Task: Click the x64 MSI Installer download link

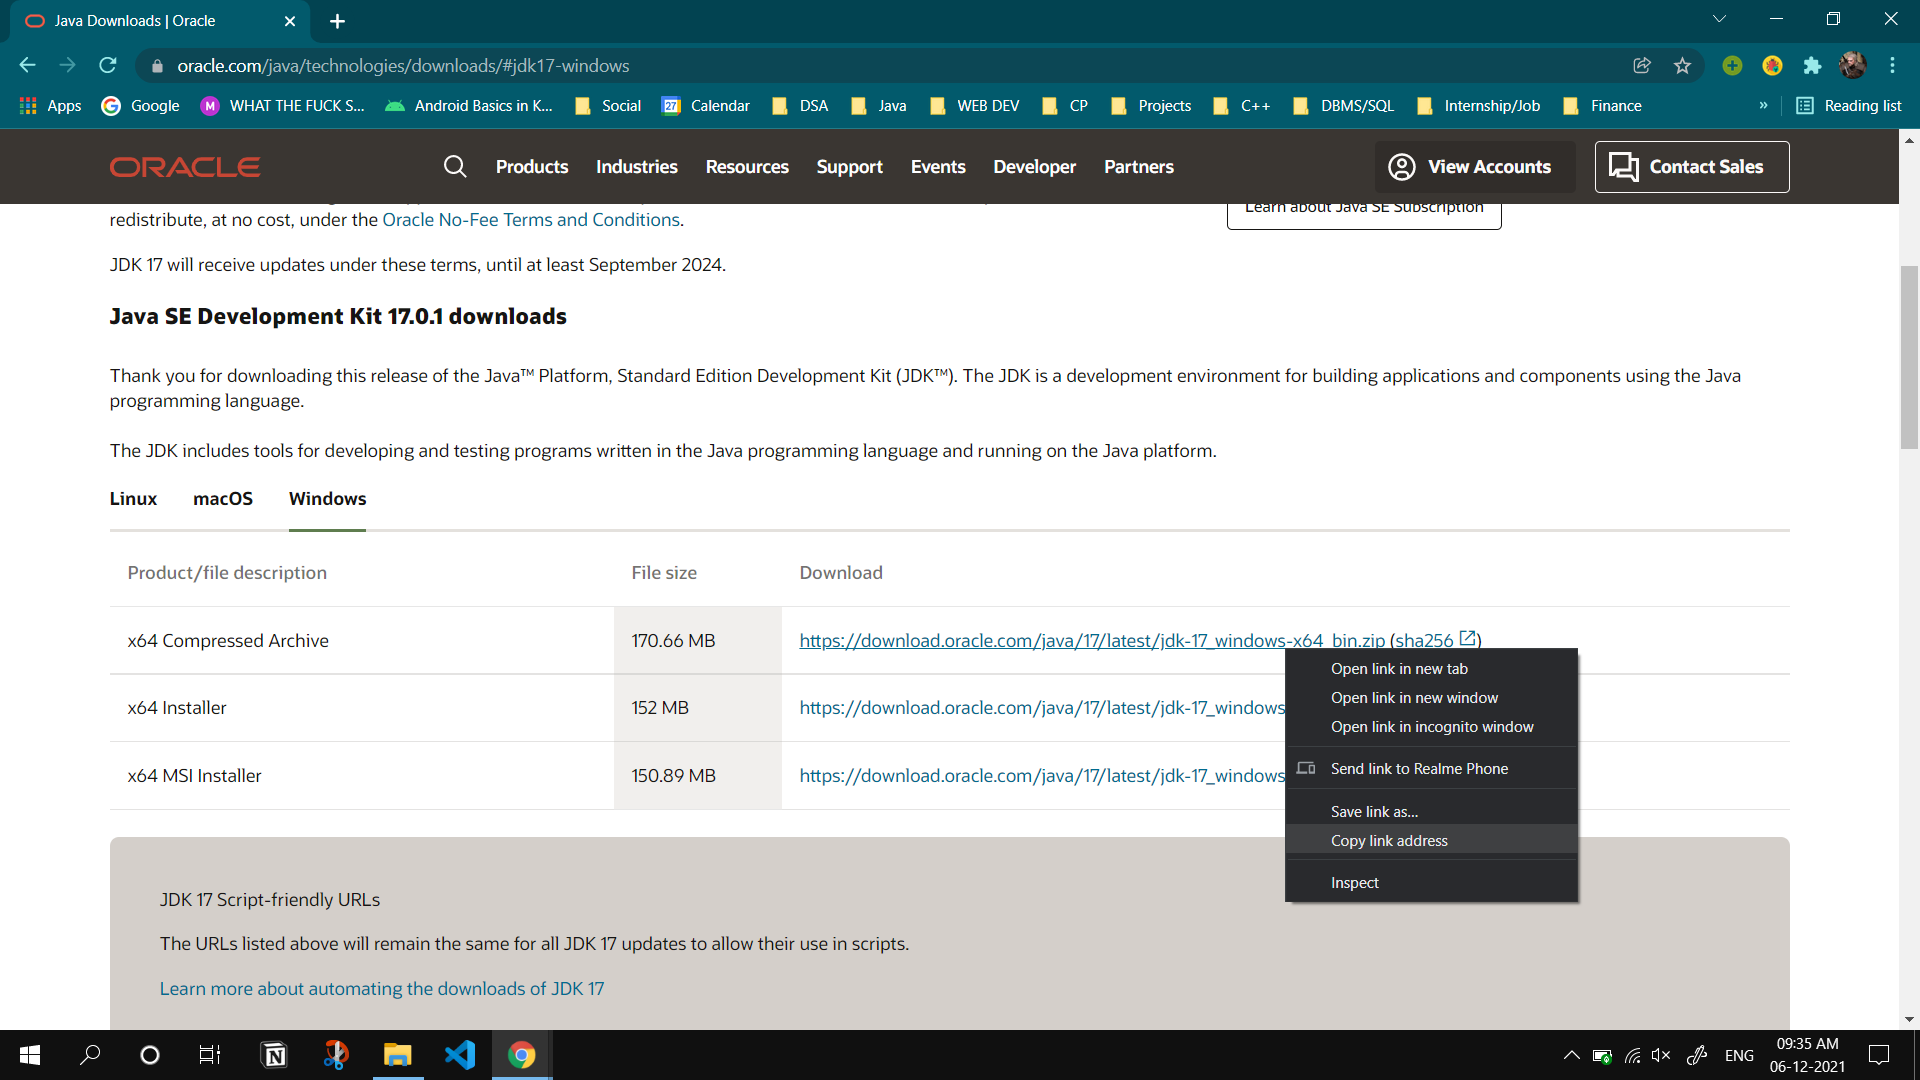Action: tap(1042, 775)
